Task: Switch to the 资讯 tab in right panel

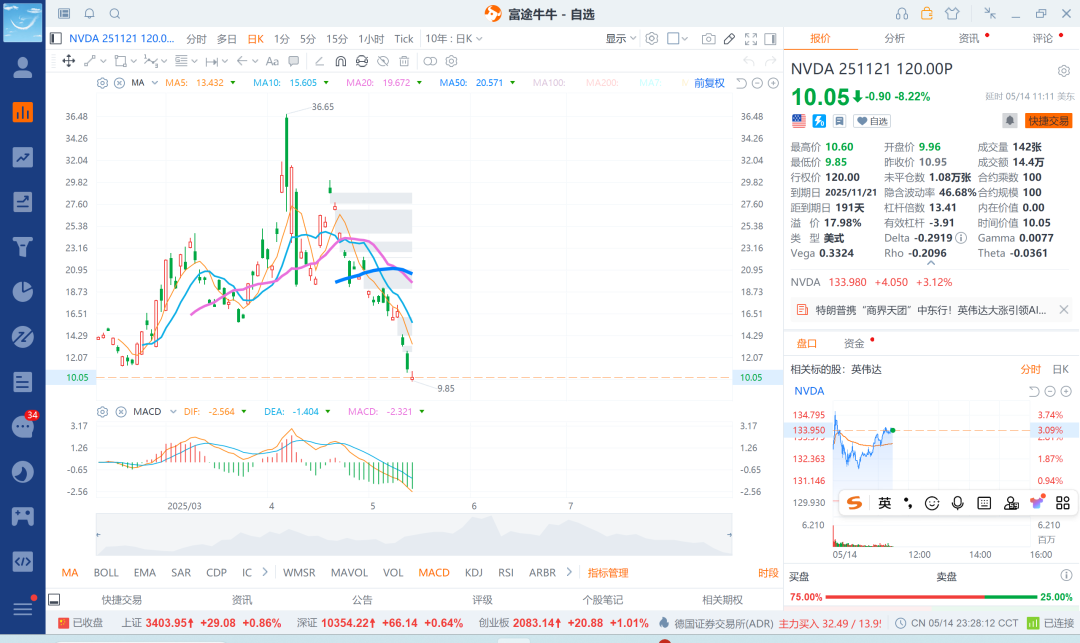Action: point(968,39)
